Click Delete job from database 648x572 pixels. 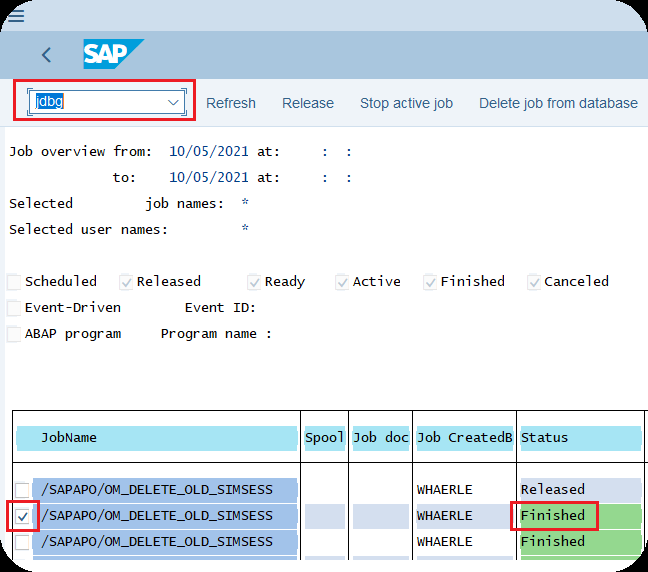tap(558, 103)
